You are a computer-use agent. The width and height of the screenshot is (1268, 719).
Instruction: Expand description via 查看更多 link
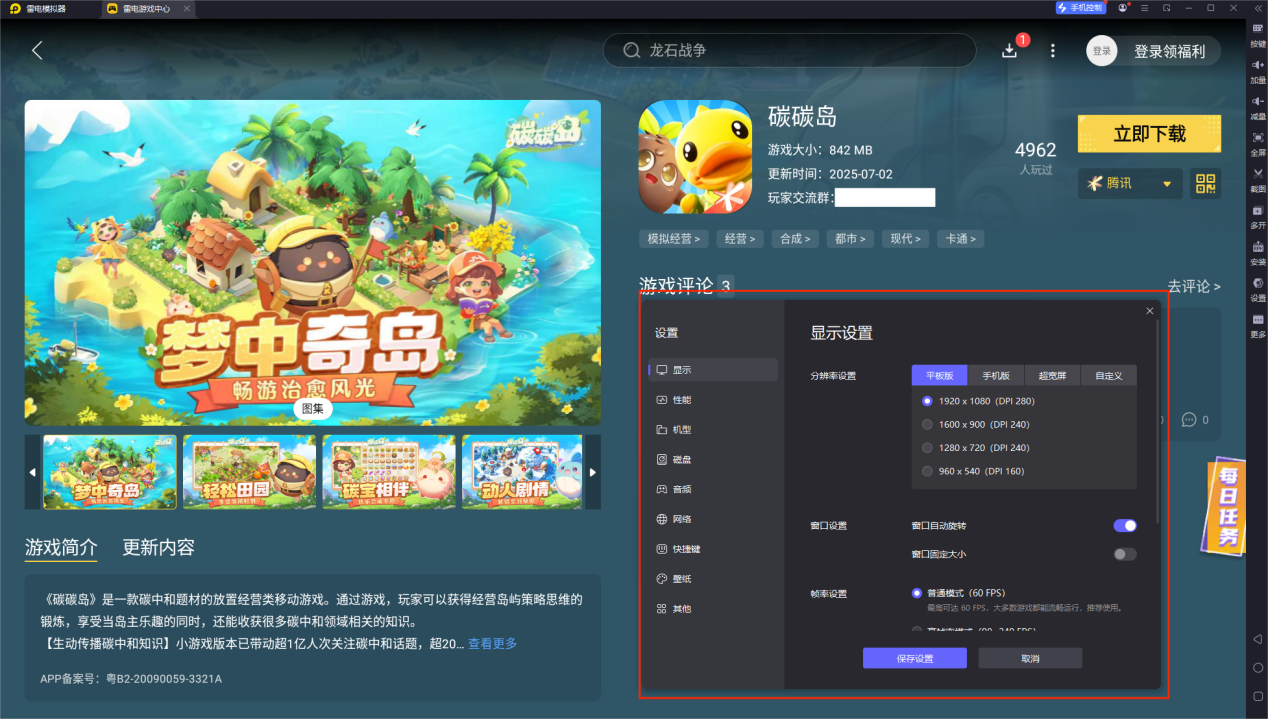(x=493, y=644)
